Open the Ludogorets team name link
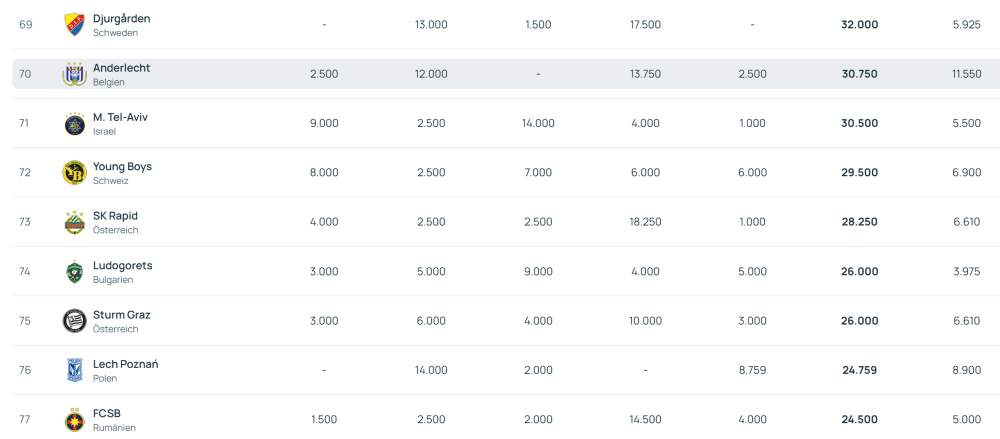Image resolution: width=1000 pixels, height=439 pixels. coord(122,265)
